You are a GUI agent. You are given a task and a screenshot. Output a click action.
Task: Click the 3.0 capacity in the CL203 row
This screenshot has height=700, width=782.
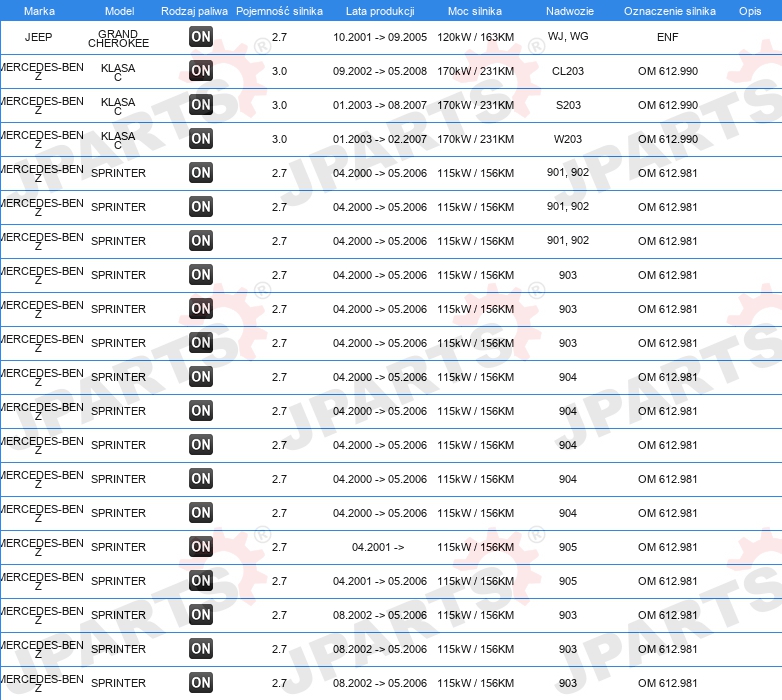tap(279, 71)
